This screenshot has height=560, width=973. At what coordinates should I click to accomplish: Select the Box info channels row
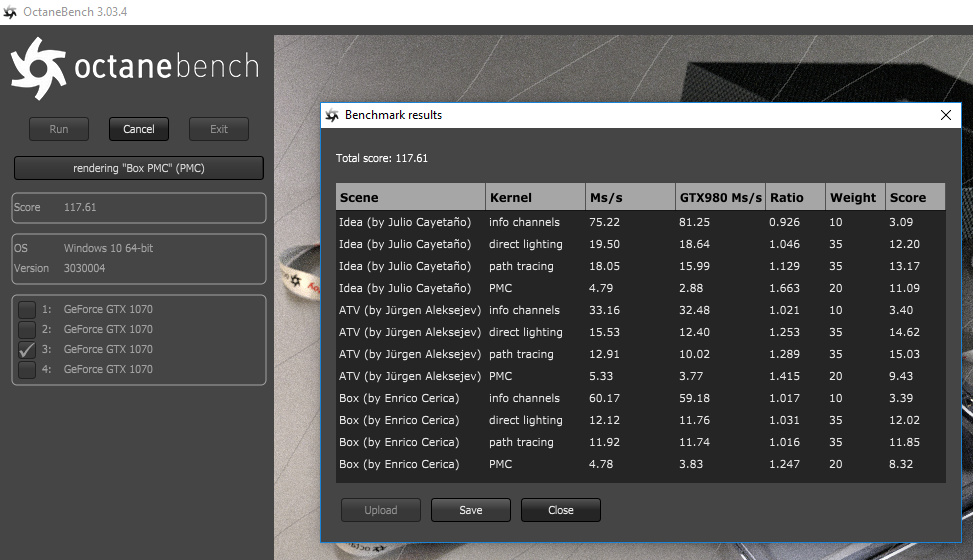(641, 399)
